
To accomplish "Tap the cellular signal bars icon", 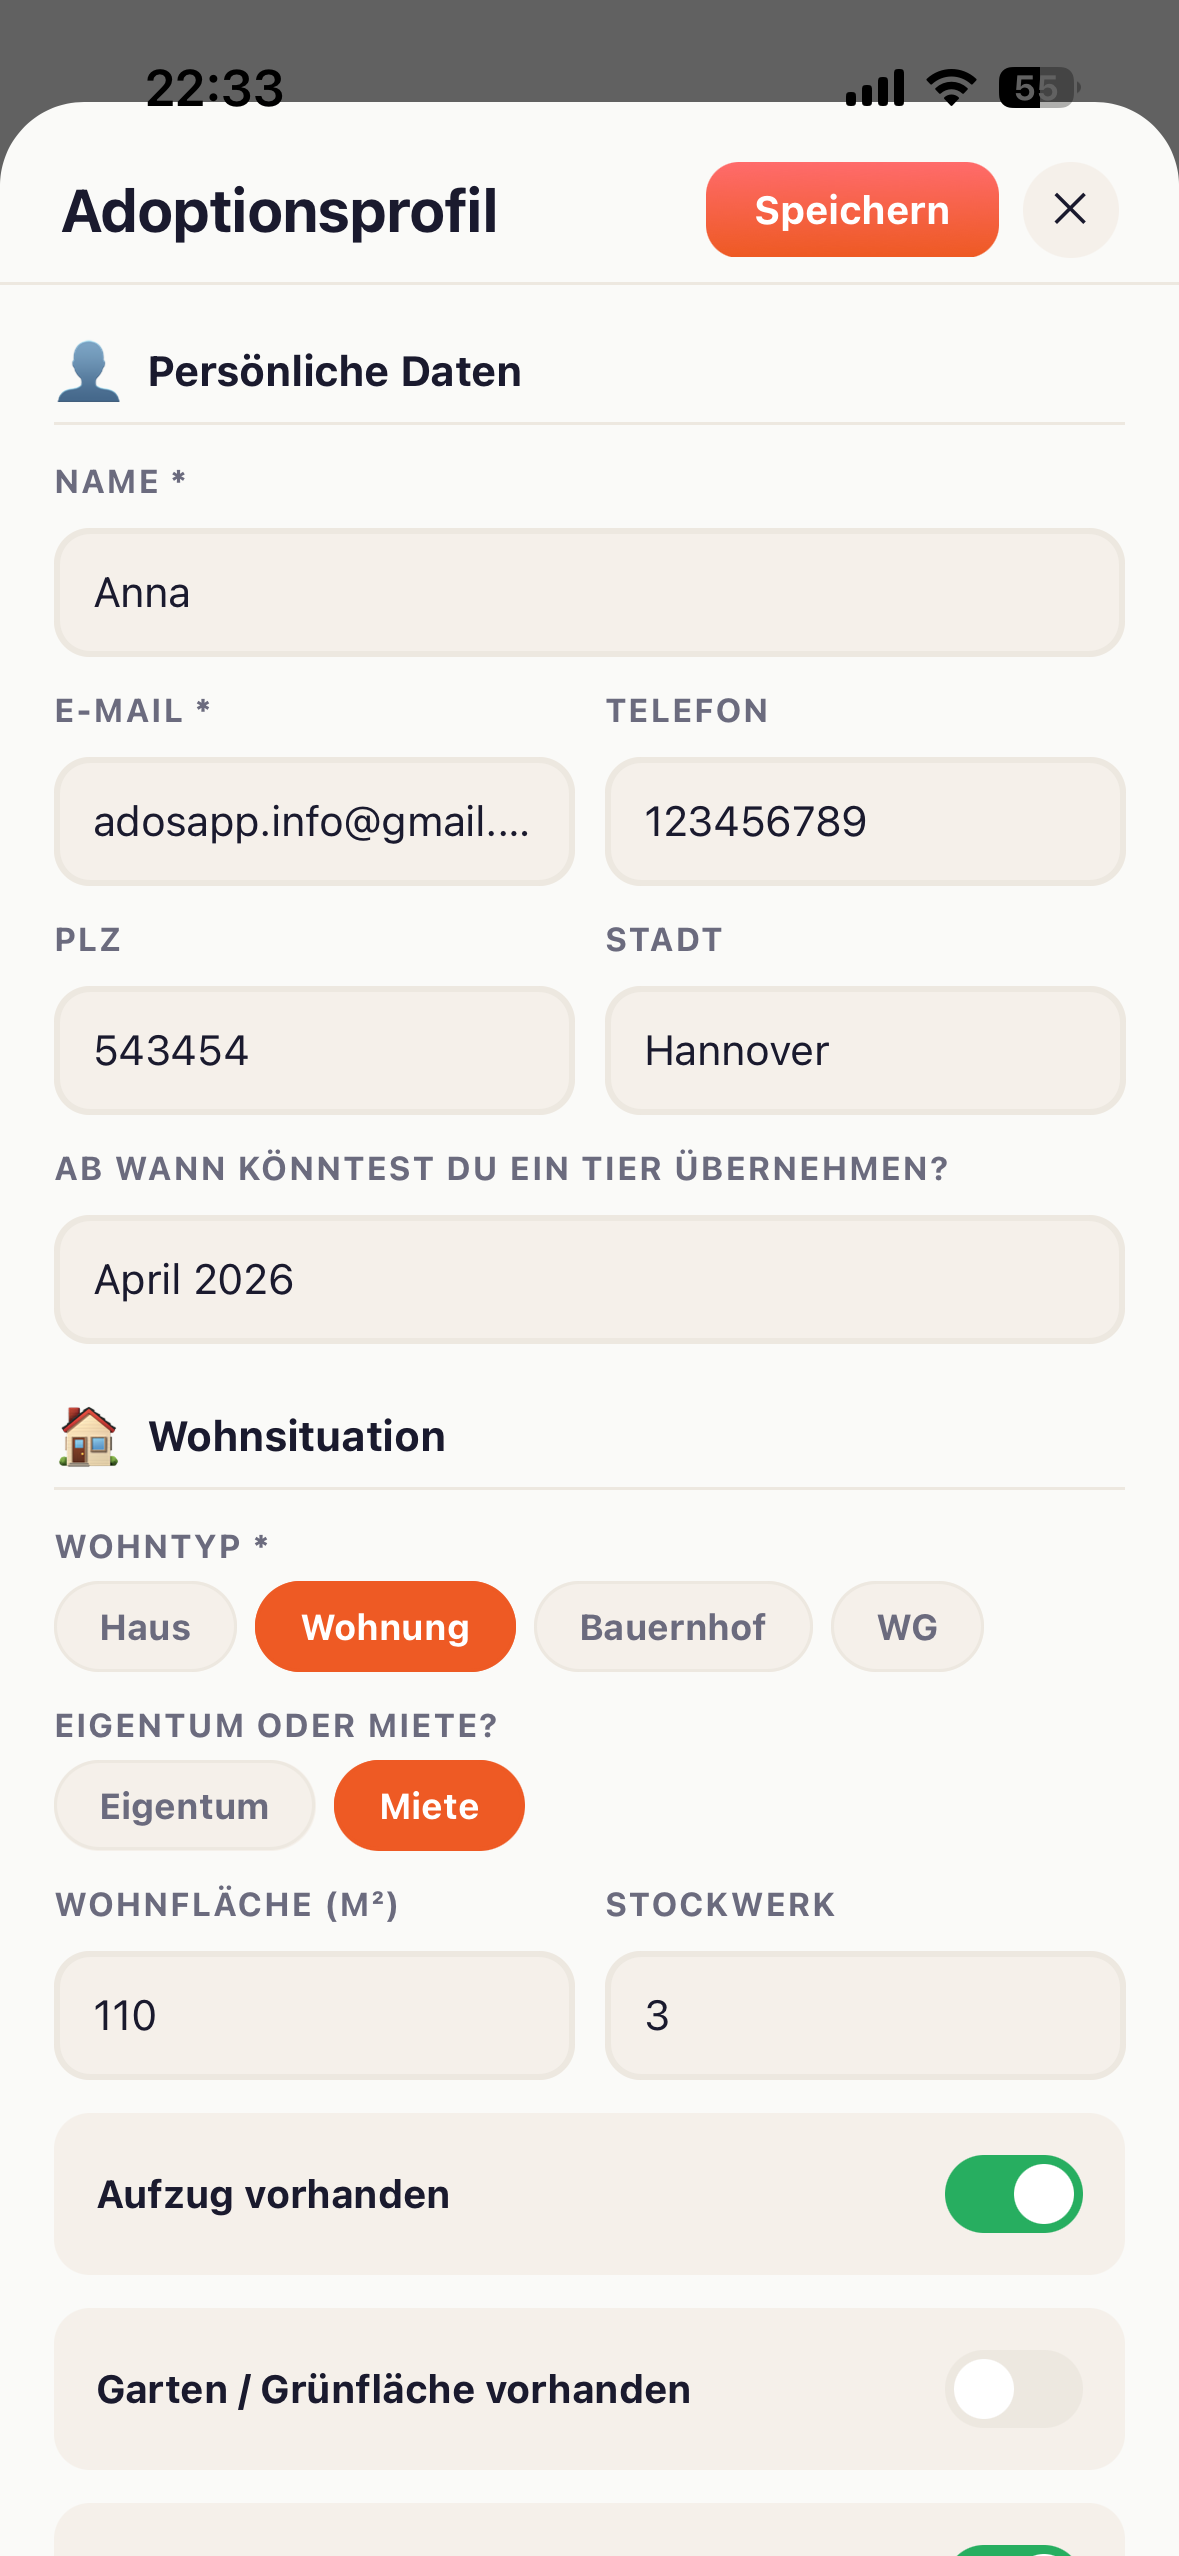I will point(875,88).
